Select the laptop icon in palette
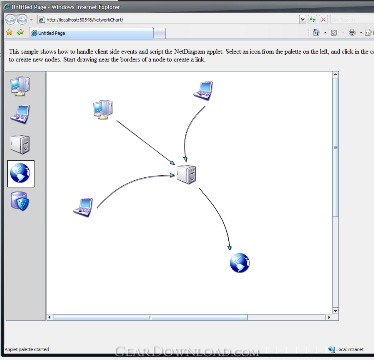 [20, 114]
